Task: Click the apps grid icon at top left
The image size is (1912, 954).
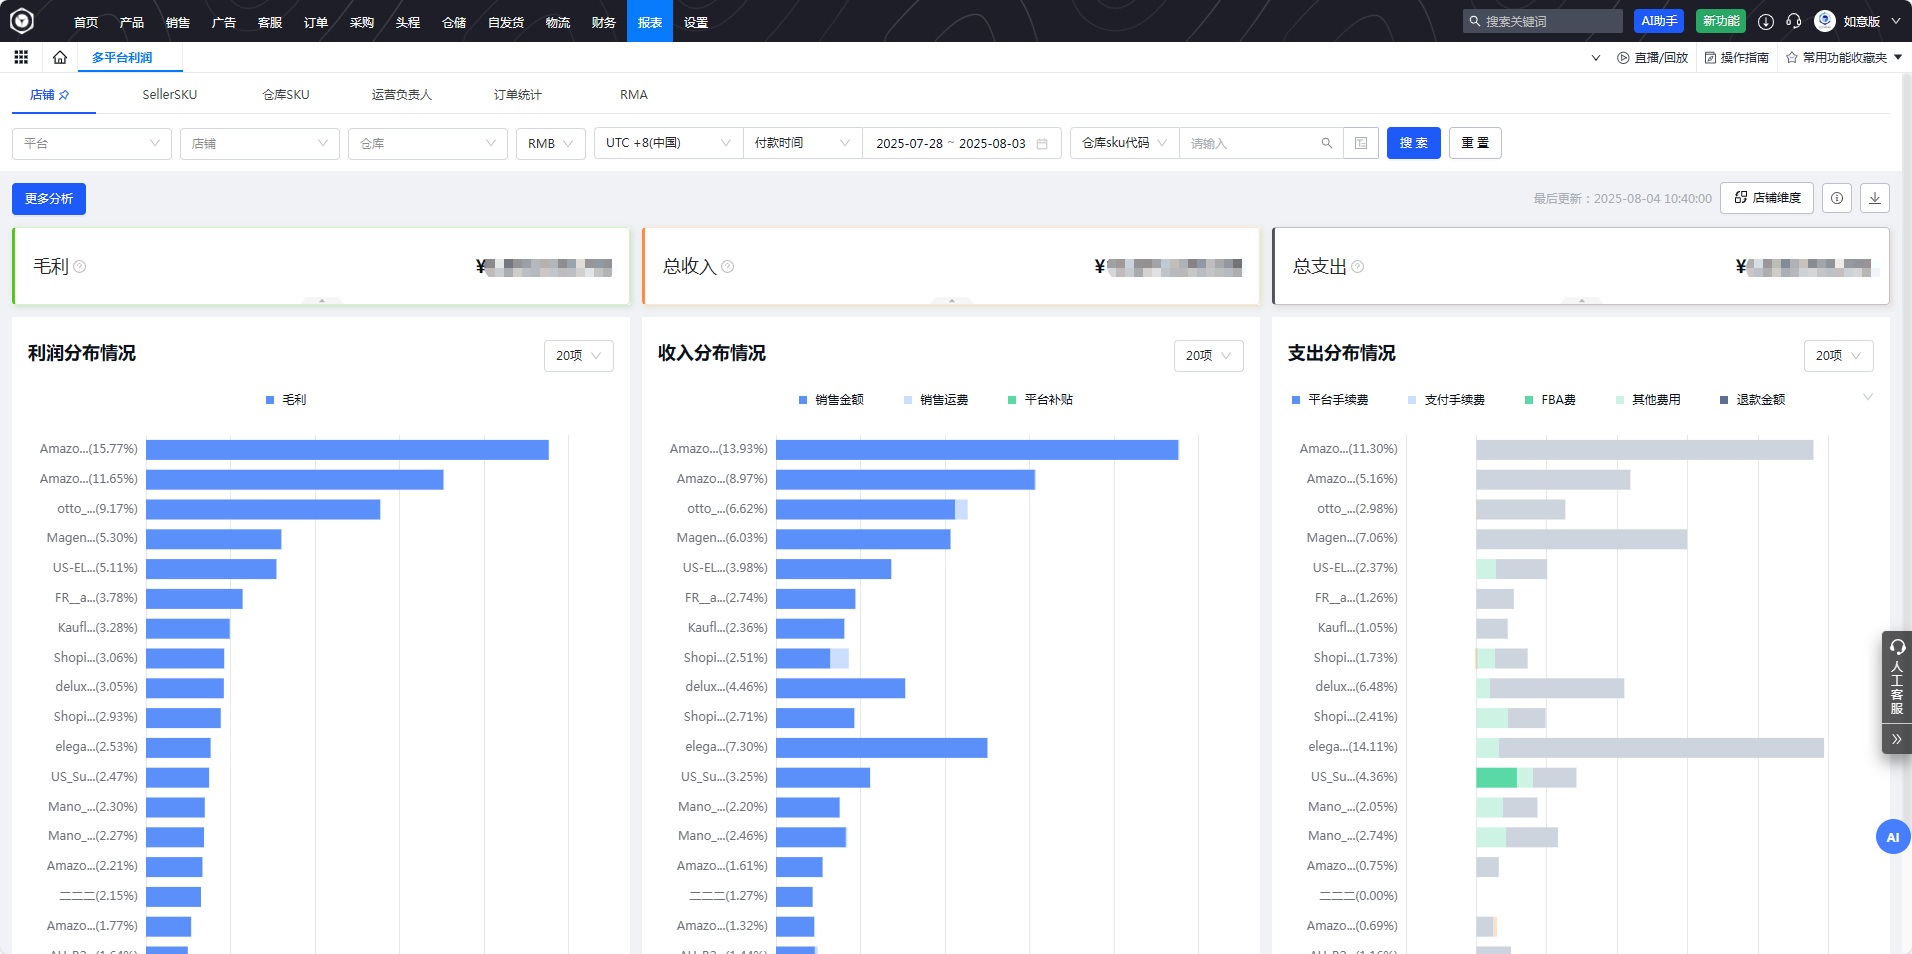Action: [21, 57]
